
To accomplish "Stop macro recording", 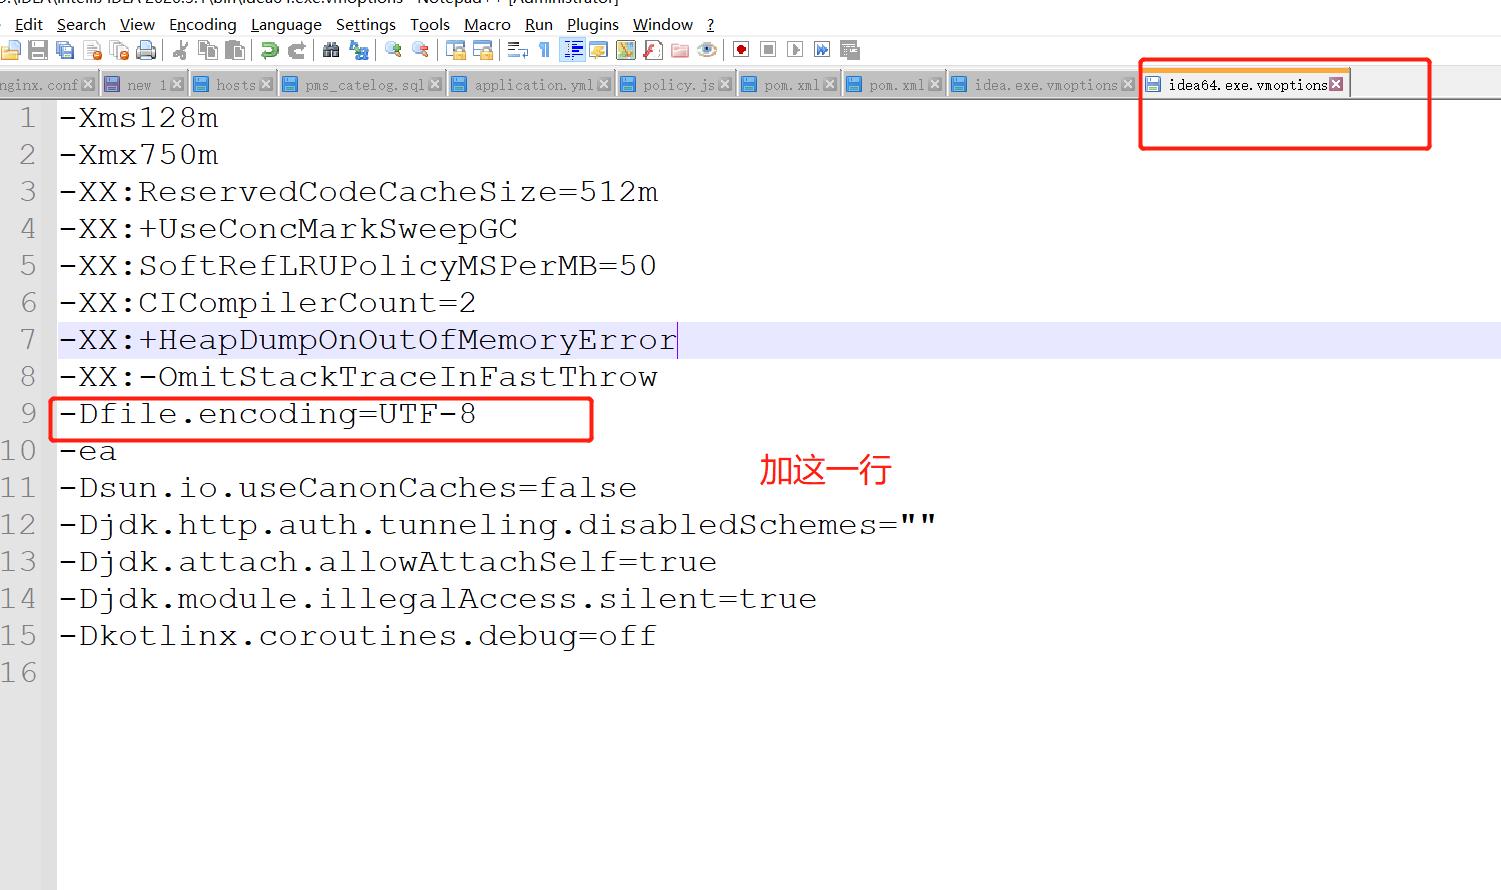I will [x=768, y=50].
